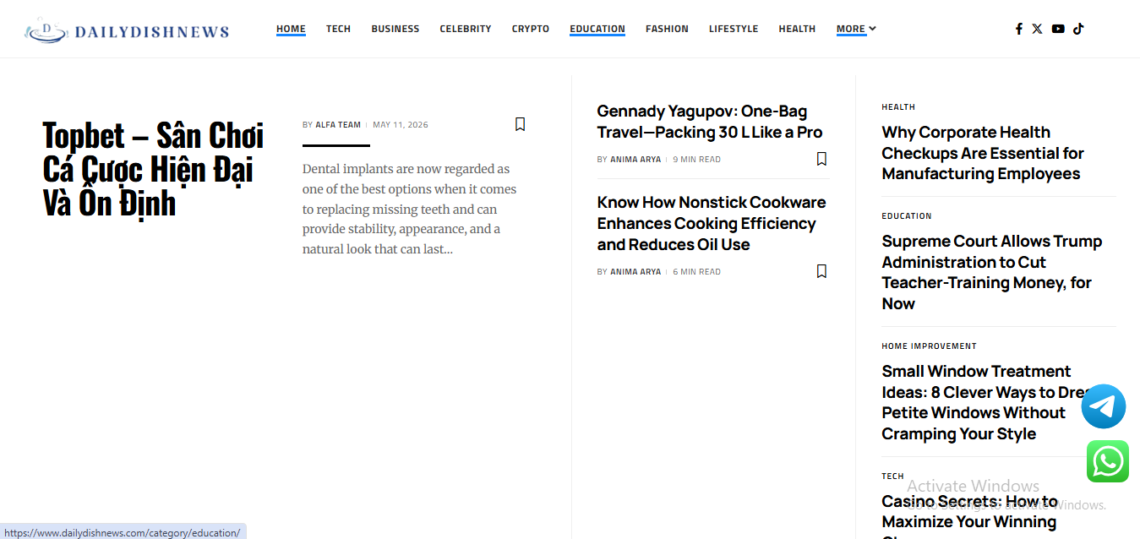Screen dimensions: 1140x539
Task: Click the 6 min read label
Action: [x=697, y=272]
